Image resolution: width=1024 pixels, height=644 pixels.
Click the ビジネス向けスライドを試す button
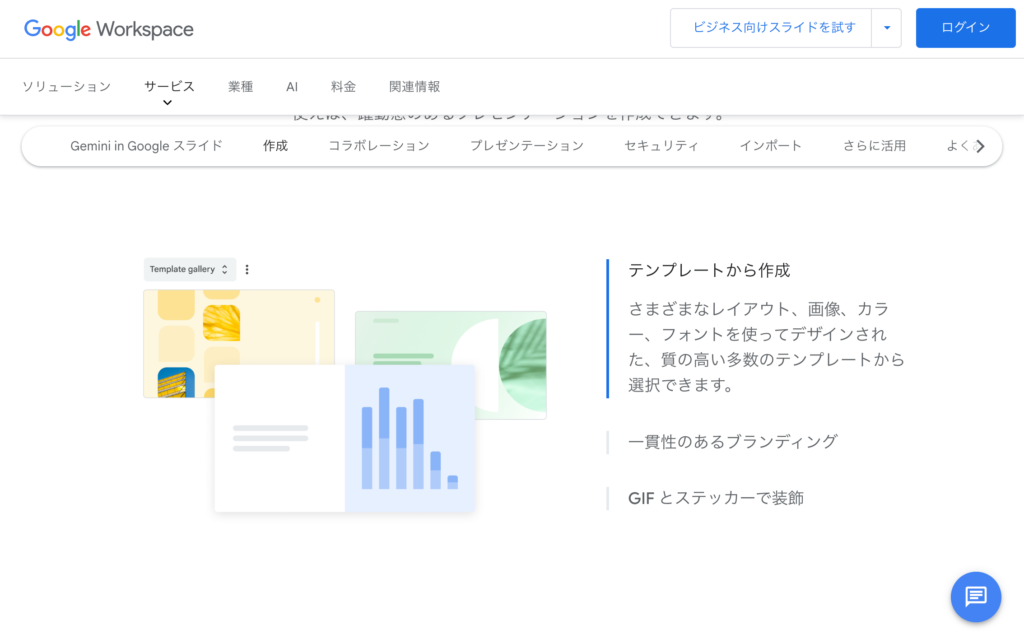[771, 28]
